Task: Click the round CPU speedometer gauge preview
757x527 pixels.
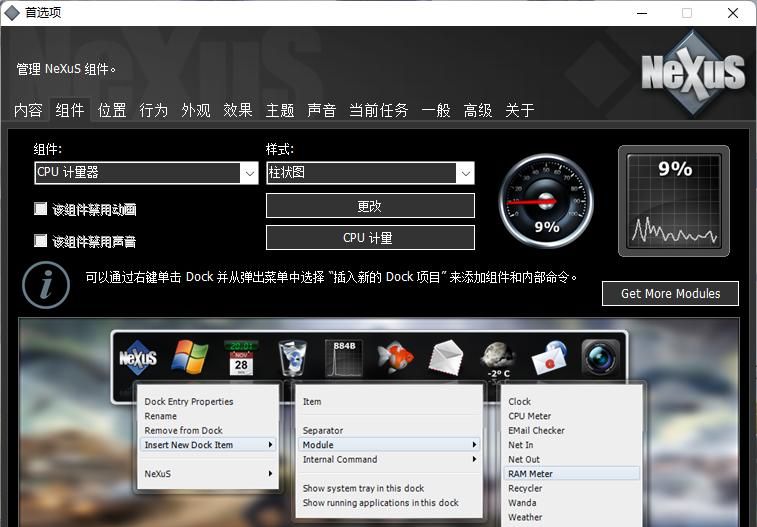Action: point(546,201)
